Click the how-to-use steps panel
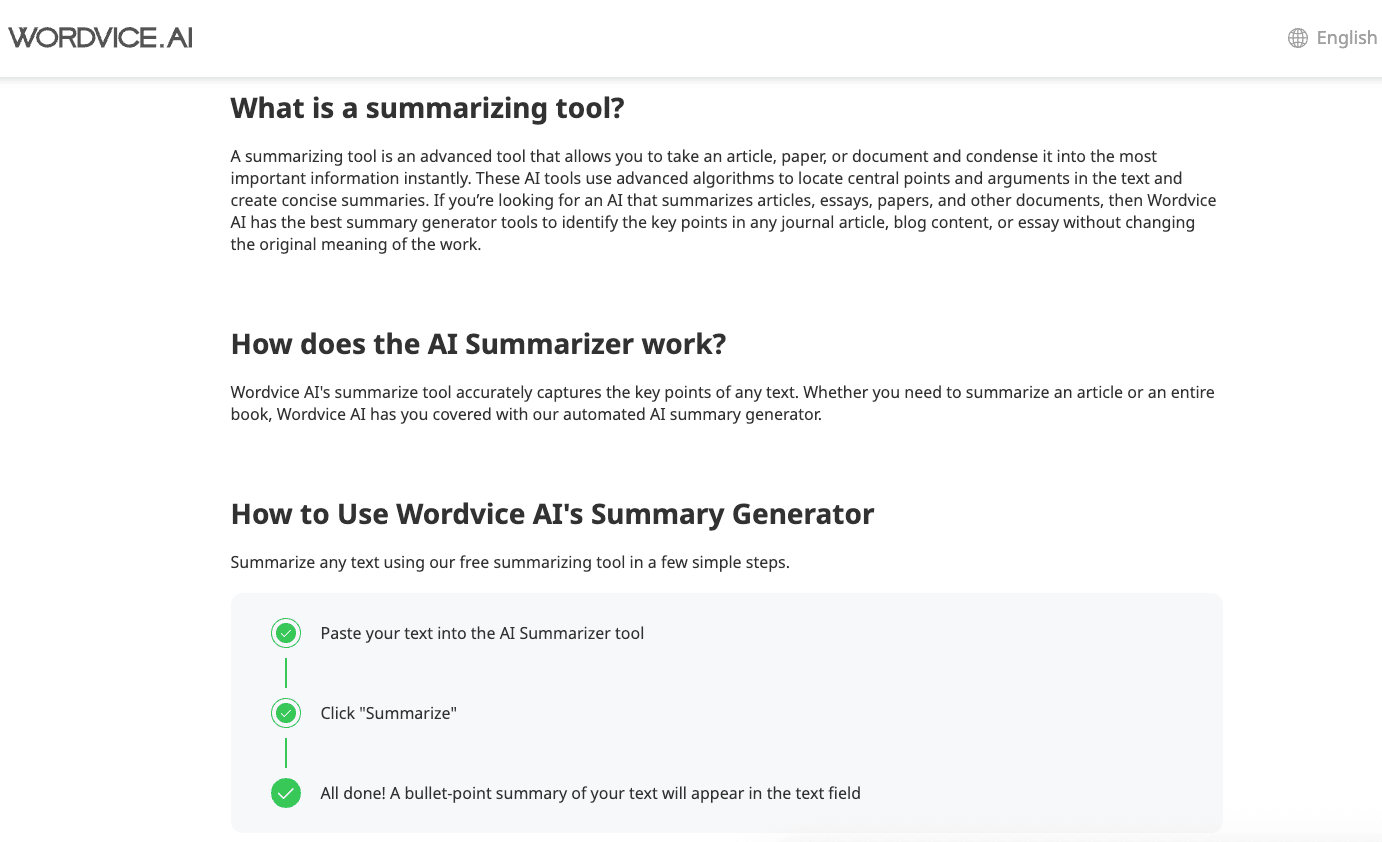The image size is (1382, 842). [727, 713]
